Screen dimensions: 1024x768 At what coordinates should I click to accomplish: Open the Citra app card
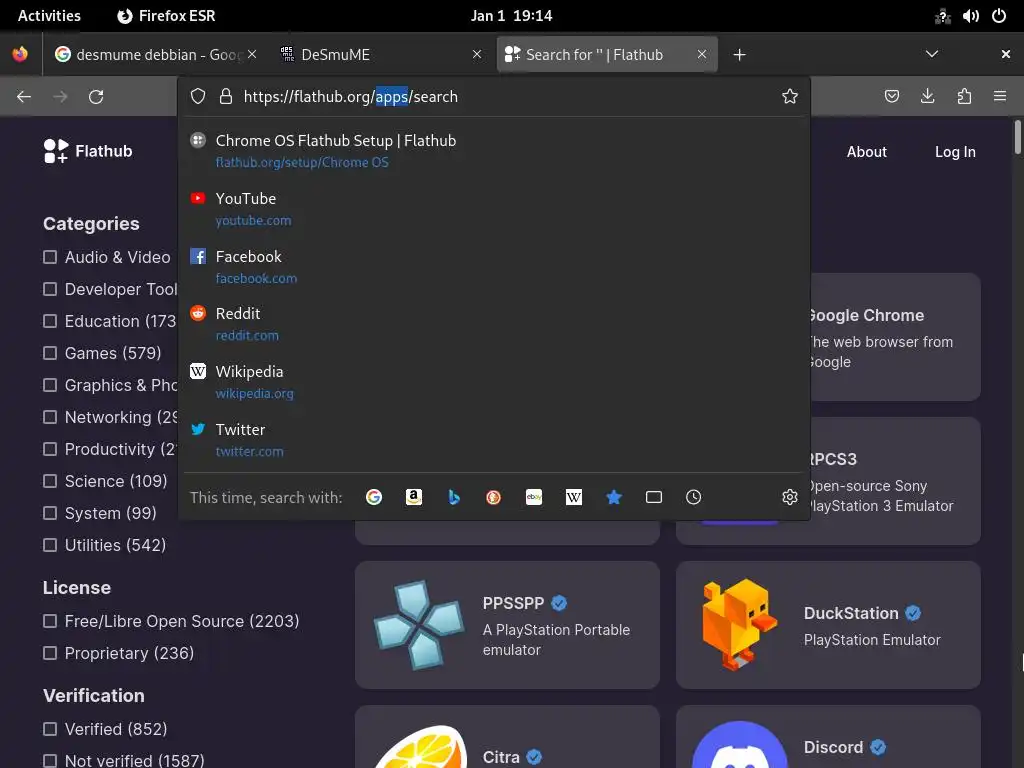pos(507,737)
